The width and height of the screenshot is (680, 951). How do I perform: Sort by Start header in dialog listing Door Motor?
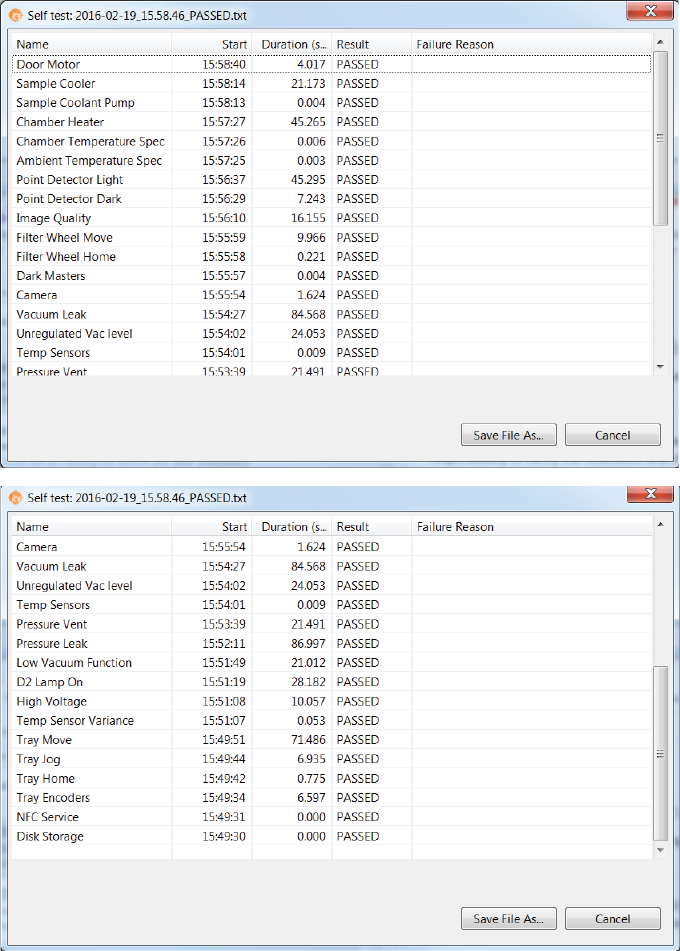(212, 44)
